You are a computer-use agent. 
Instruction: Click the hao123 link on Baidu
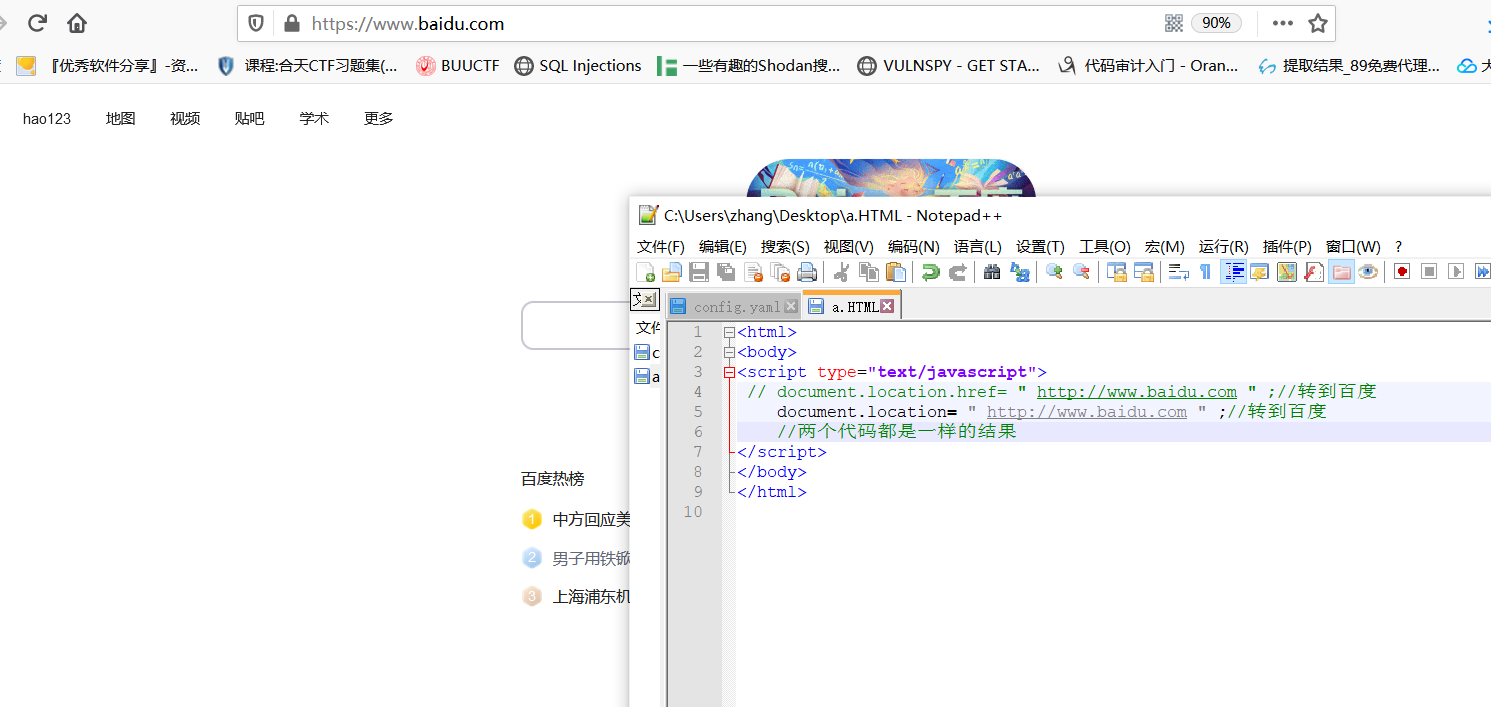point(47,118)
